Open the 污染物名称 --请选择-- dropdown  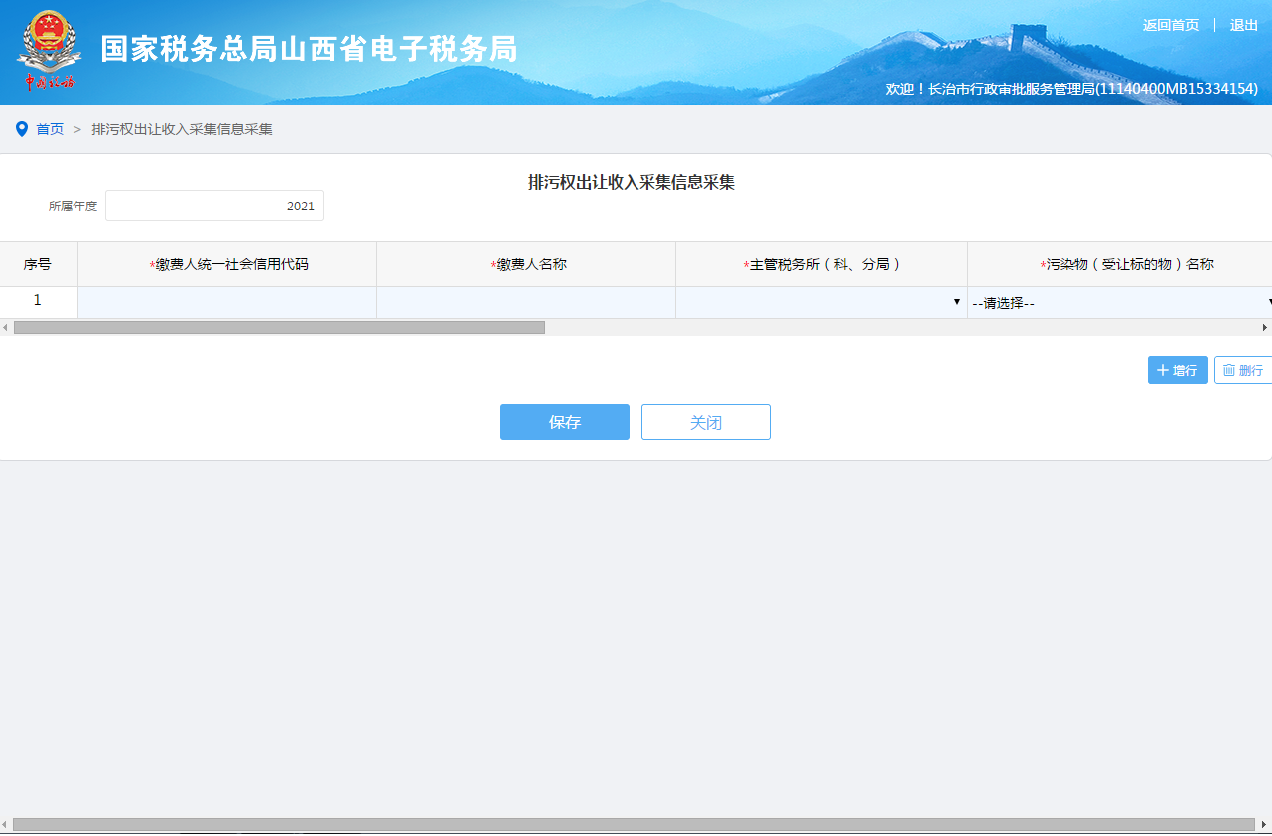pyautogui.click(x=1120, y=302)
